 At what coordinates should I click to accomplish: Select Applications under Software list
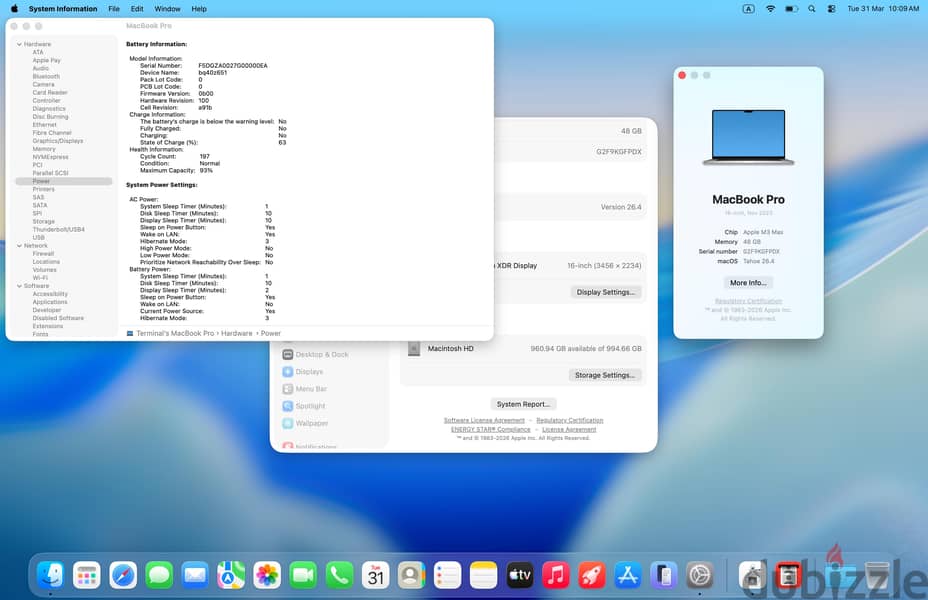click(x=50, y=302)
